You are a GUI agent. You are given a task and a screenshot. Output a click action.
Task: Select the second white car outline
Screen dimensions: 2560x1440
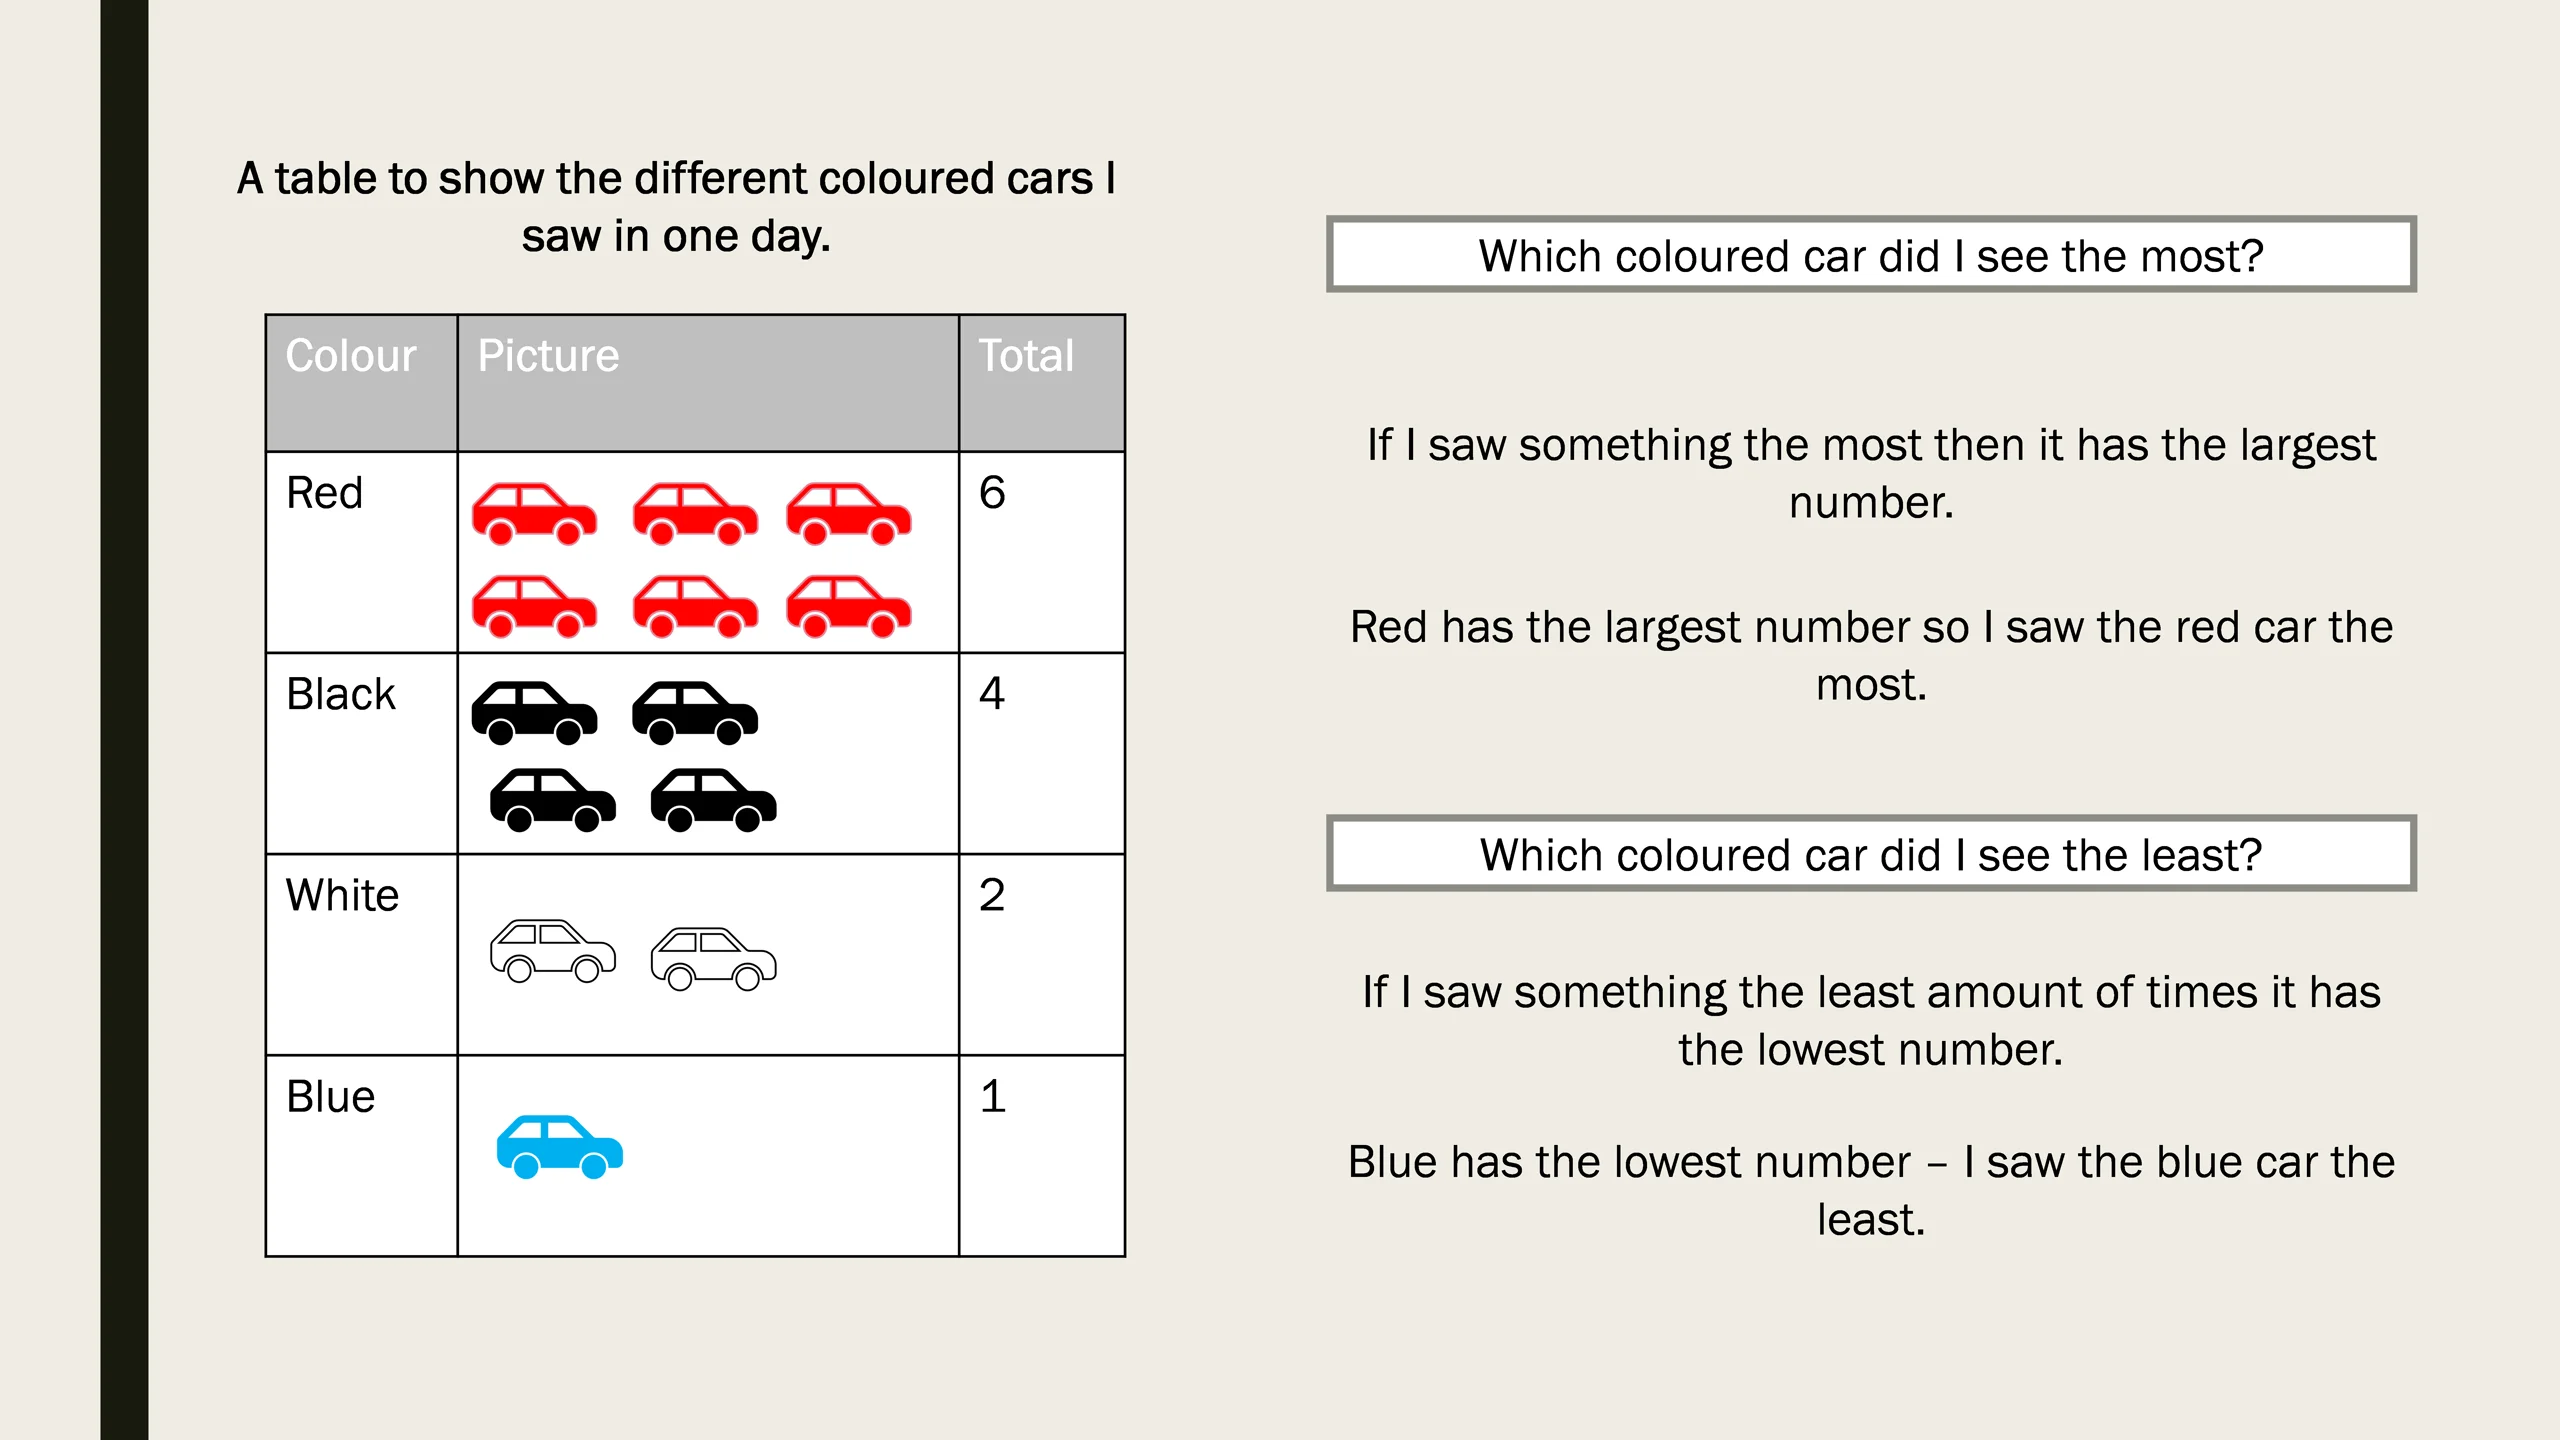(714, 959)
